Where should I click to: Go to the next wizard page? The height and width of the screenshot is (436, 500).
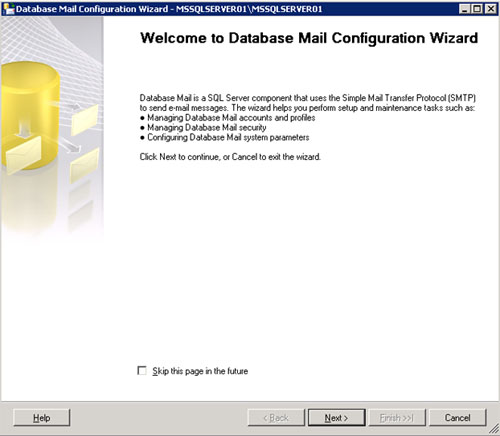pyautogui.click(x=336, y=418)
